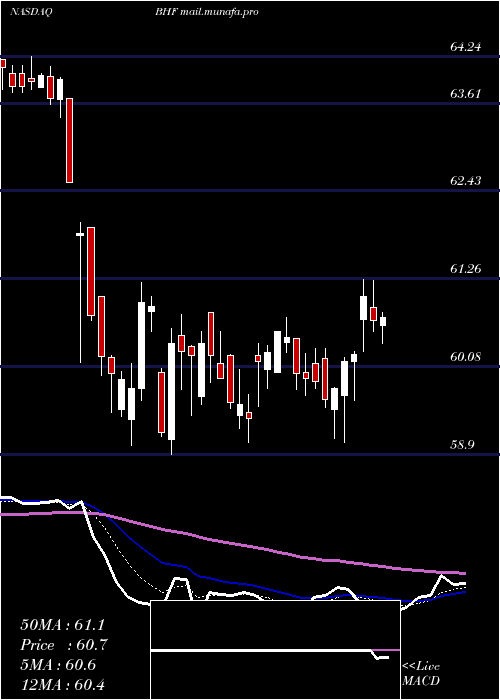Click the large red candle falling to 62.43

70,141
